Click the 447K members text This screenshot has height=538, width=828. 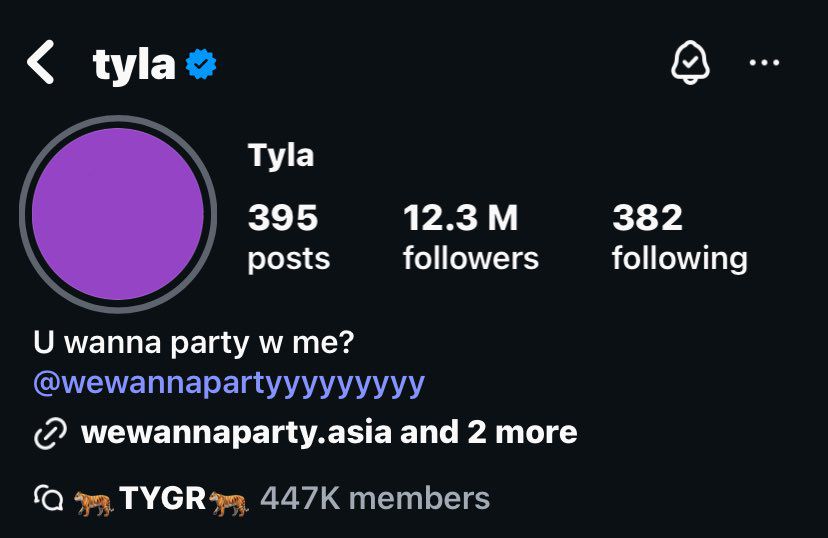[x=375, y=497]
